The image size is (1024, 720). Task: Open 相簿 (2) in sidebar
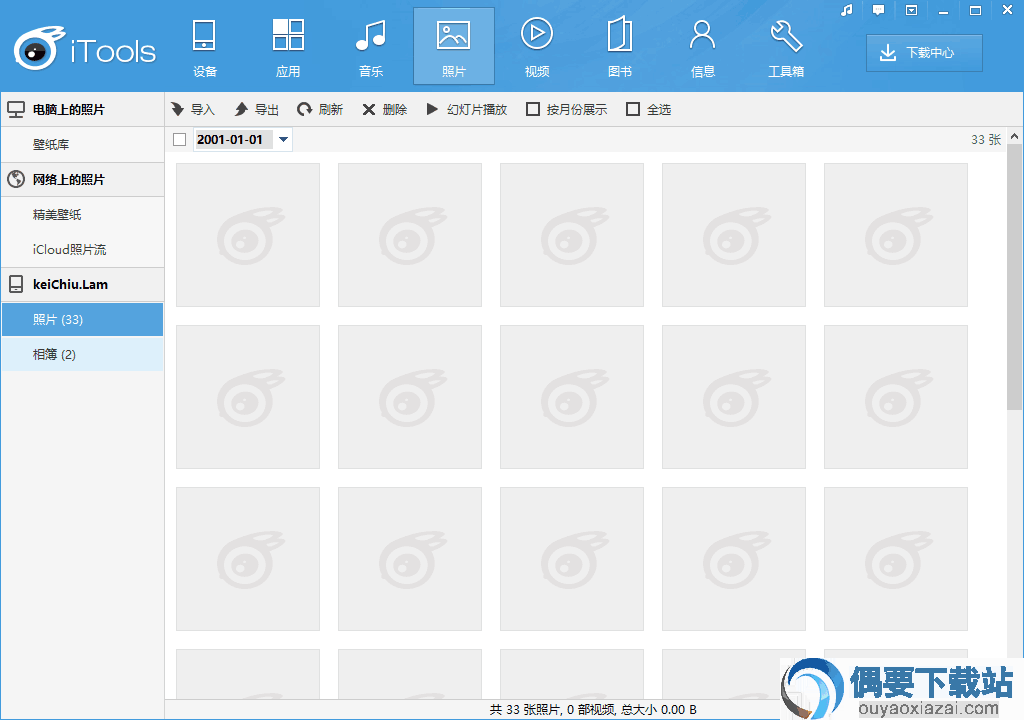[x=82, y=354]
